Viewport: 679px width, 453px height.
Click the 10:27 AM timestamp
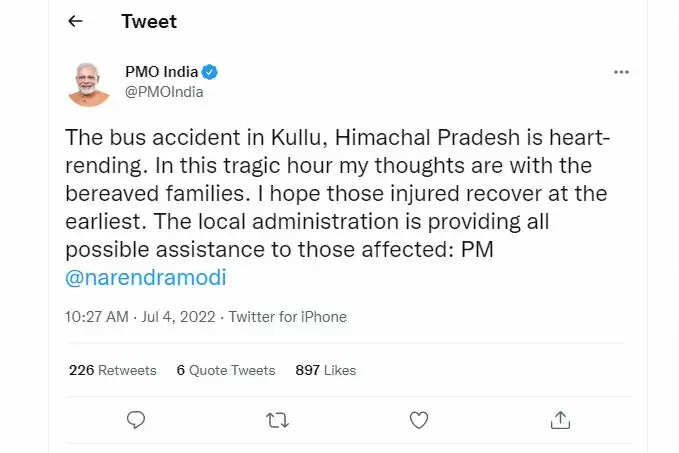click(x=96, y=317)
